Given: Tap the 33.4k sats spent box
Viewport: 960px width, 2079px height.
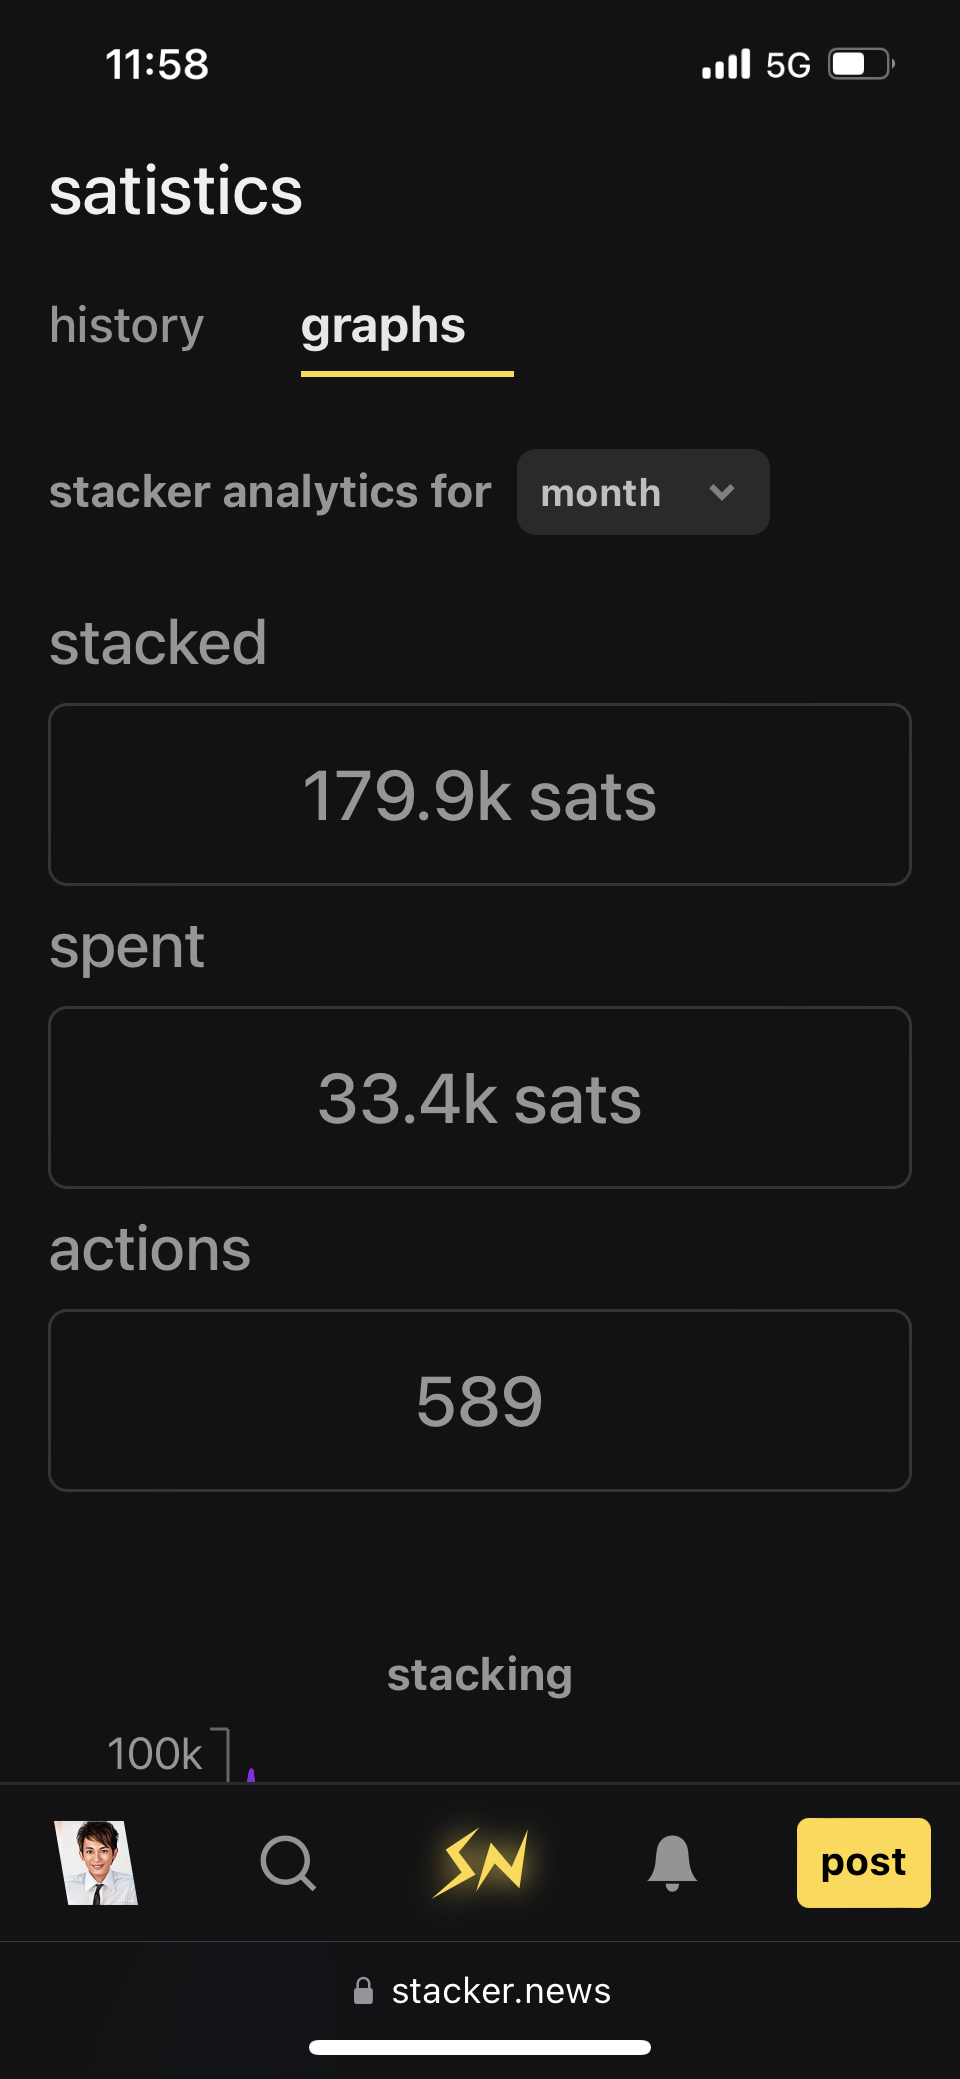Looking at the screenshot, I should 480,1098.
